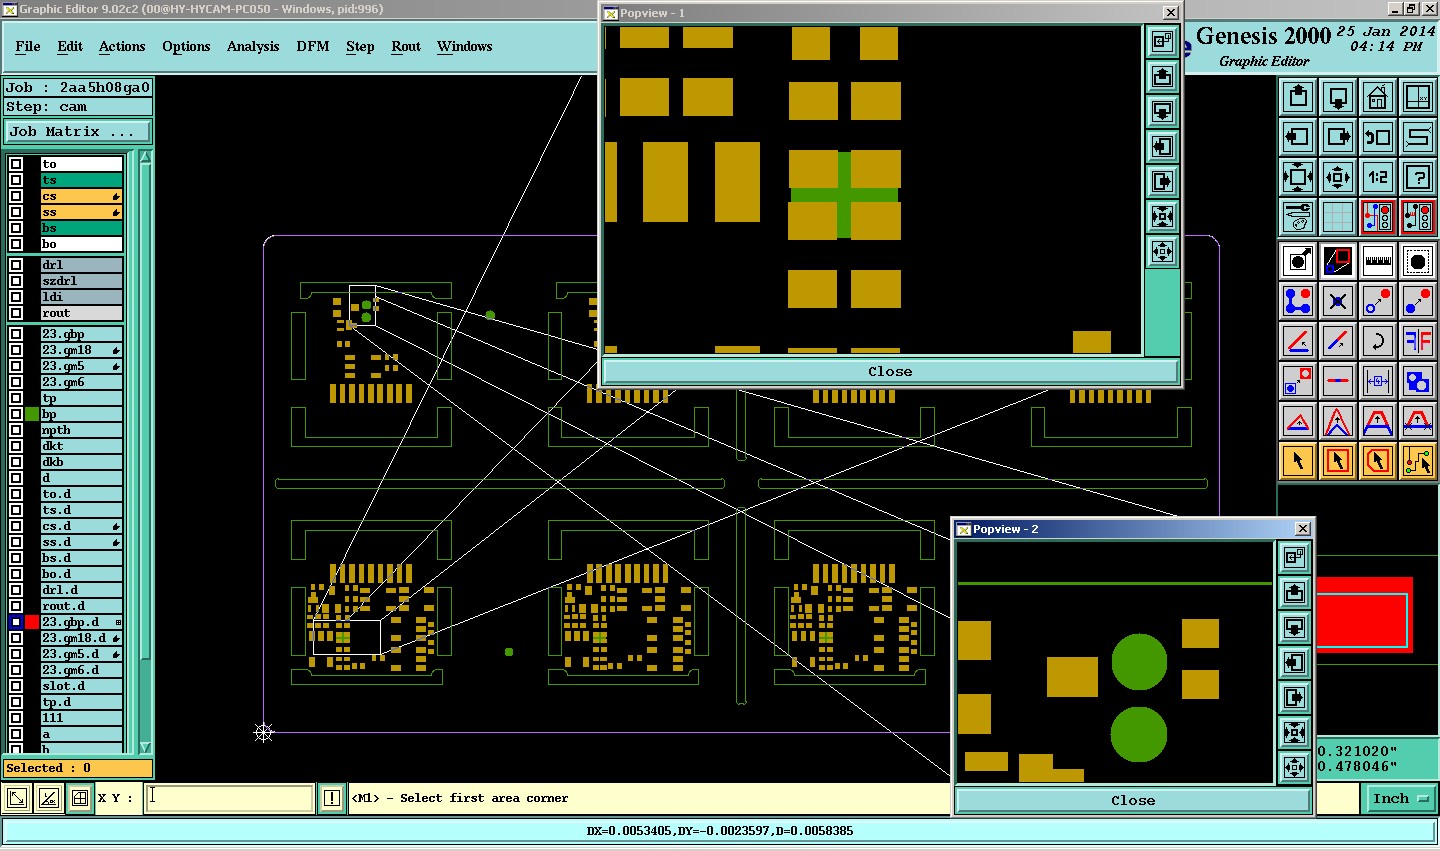Click the blue connected-dots with red dot icon

click(1298, 301)
